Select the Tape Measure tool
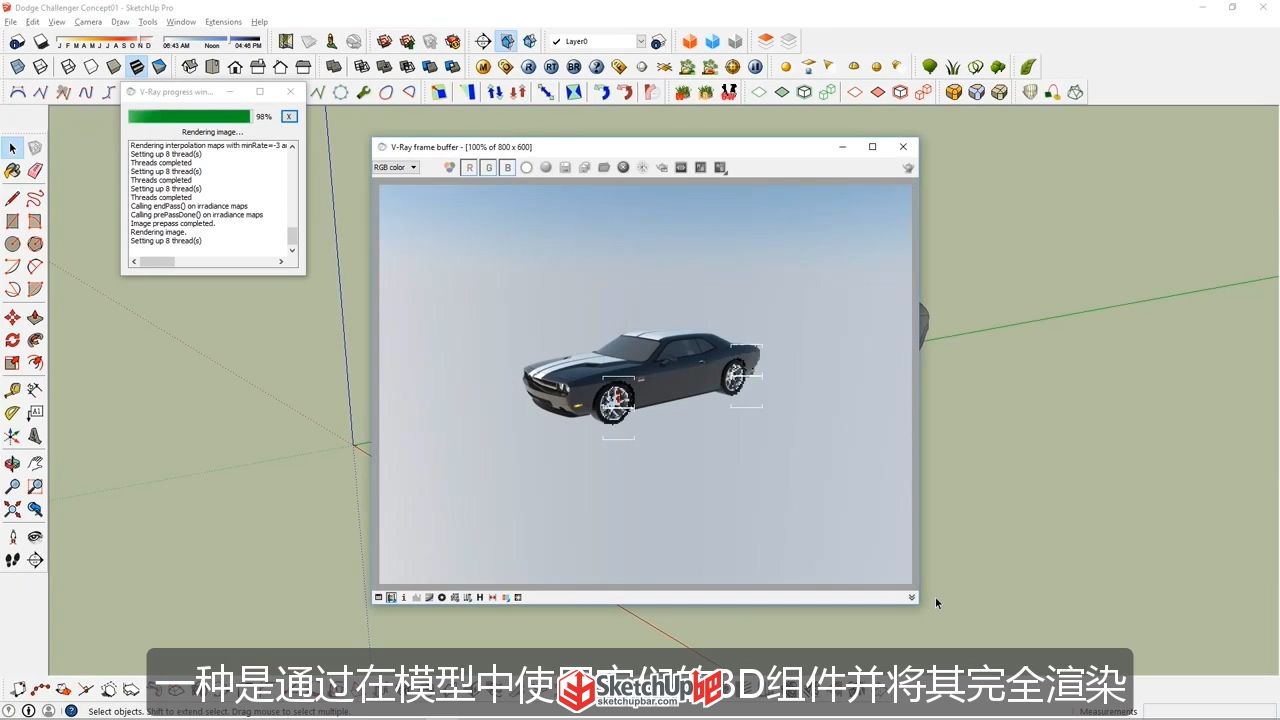The width and height of the screenshot is (1280, 720). (x=13, y=390)
